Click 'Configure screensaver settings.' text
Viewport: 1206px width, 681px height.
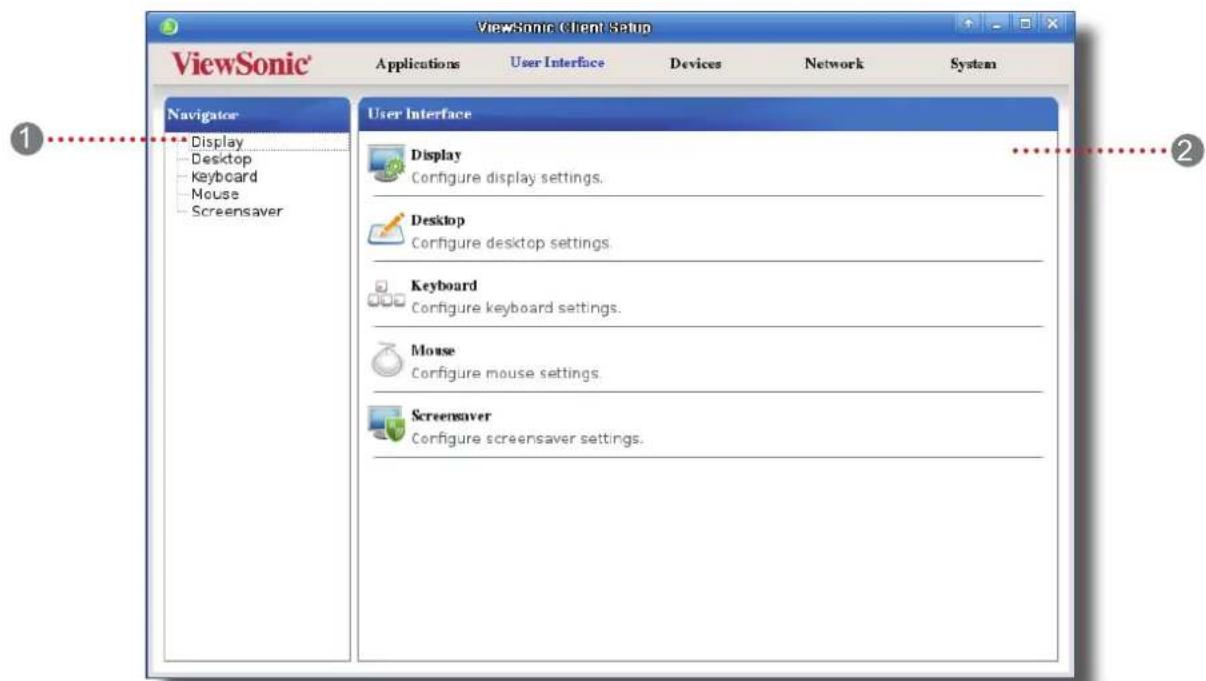coord(527,439)
